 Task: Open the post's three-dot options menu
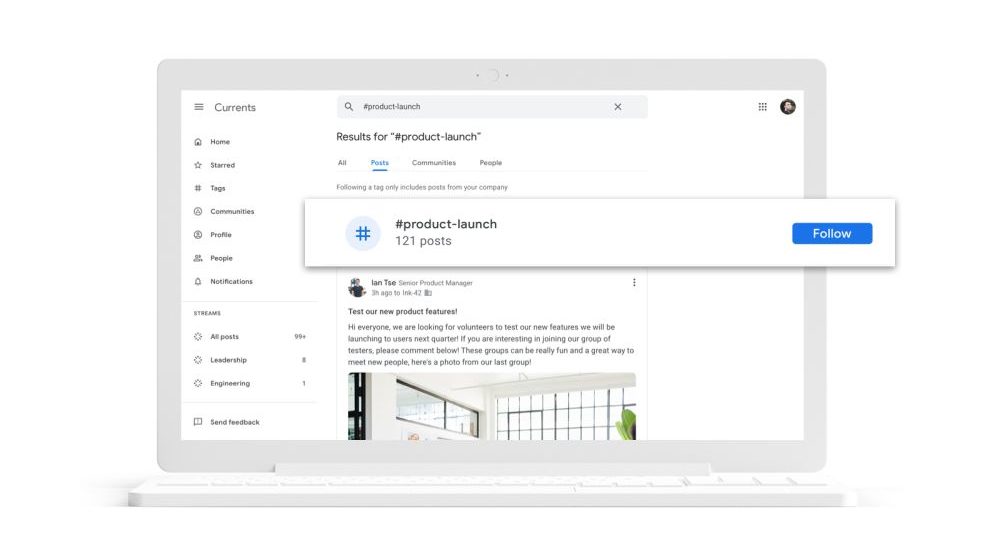(634, 283)
